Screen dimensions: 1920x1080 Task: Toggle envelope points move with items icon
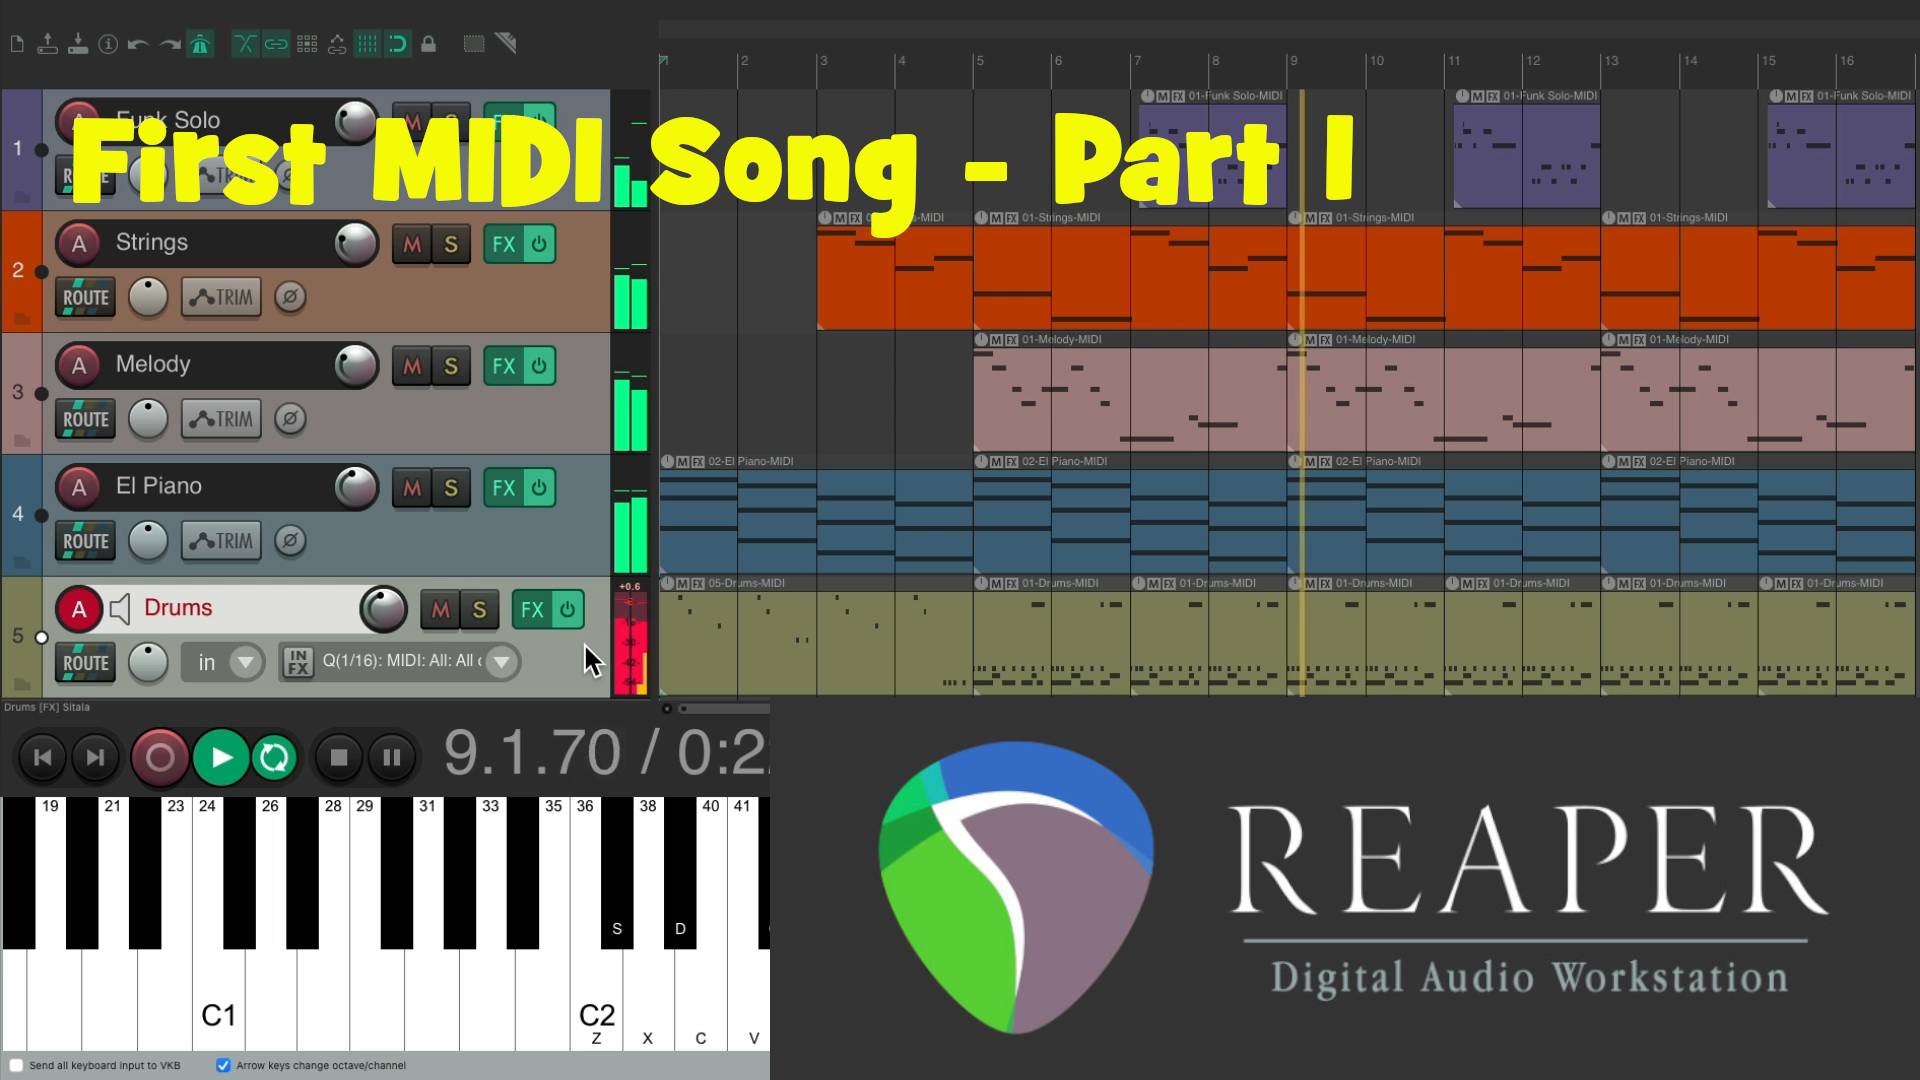[337, 44]
